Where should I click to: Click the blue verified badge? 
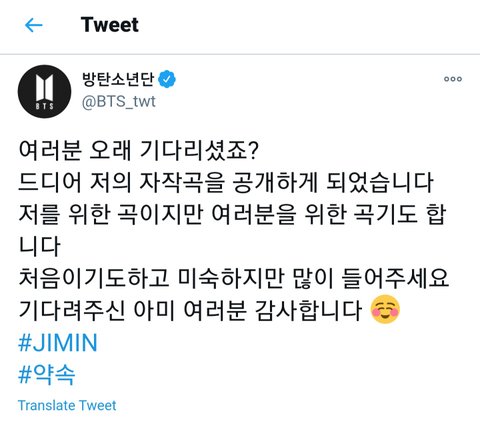[x=167, y=79]
